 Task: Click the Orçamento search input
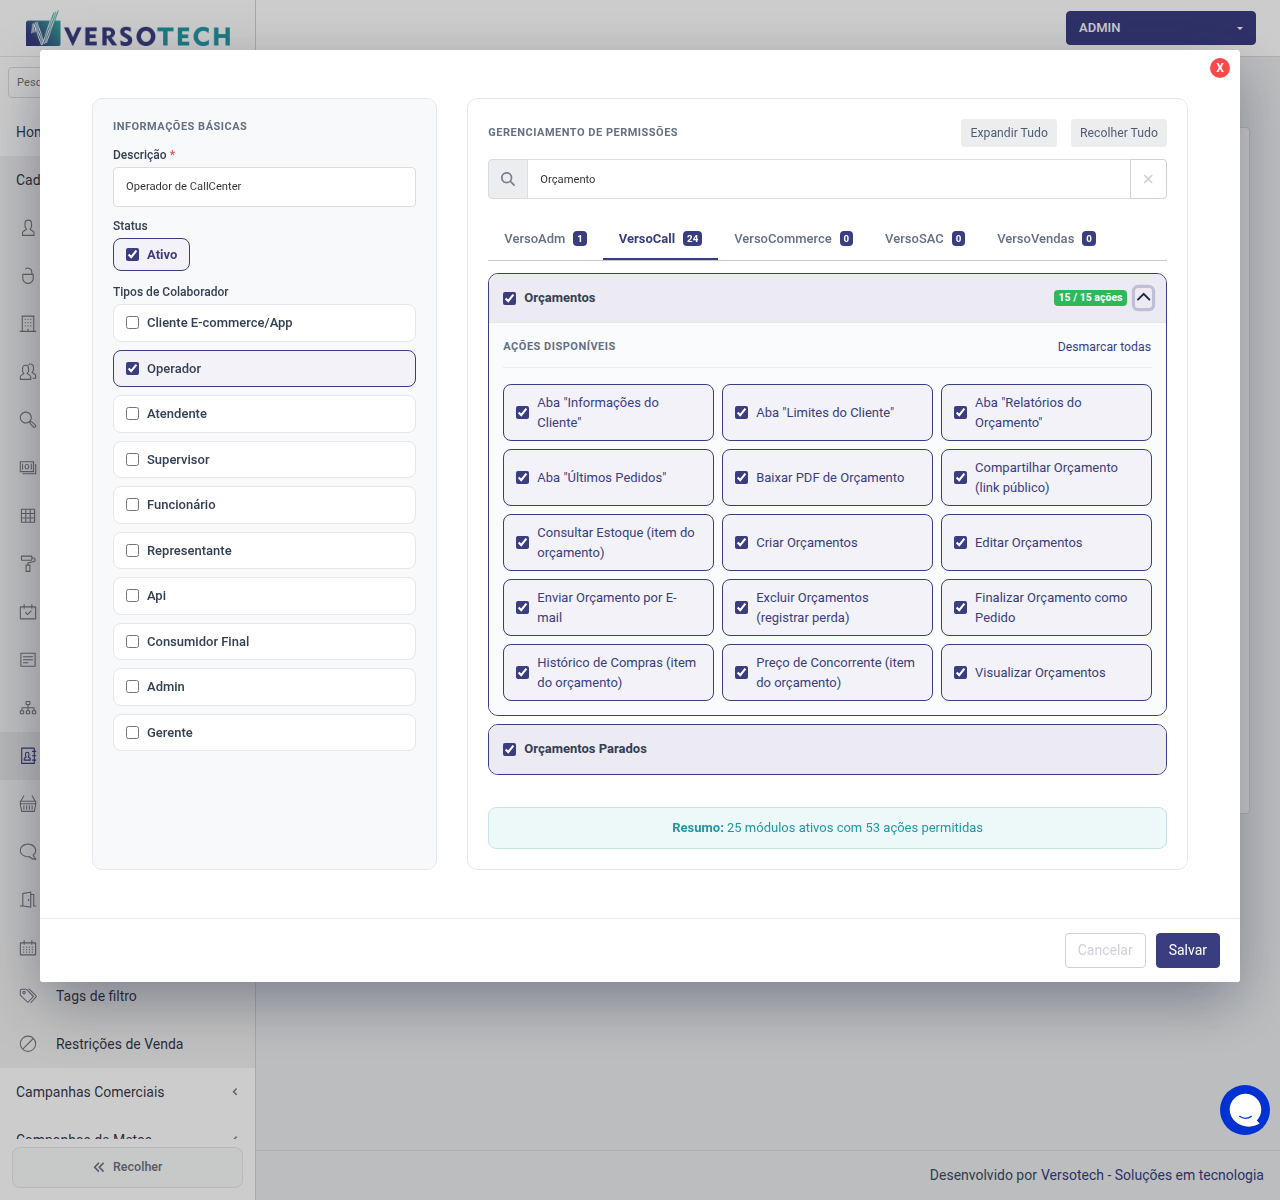pos(828,179)
